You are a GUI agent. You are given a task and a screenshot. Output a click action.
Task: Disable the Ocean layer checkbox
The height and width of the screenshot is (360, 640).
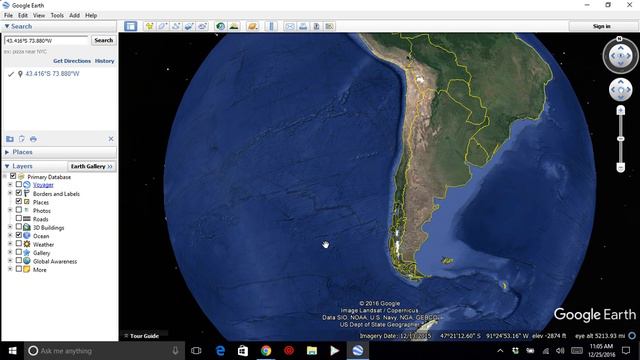(x=19, y=235)
